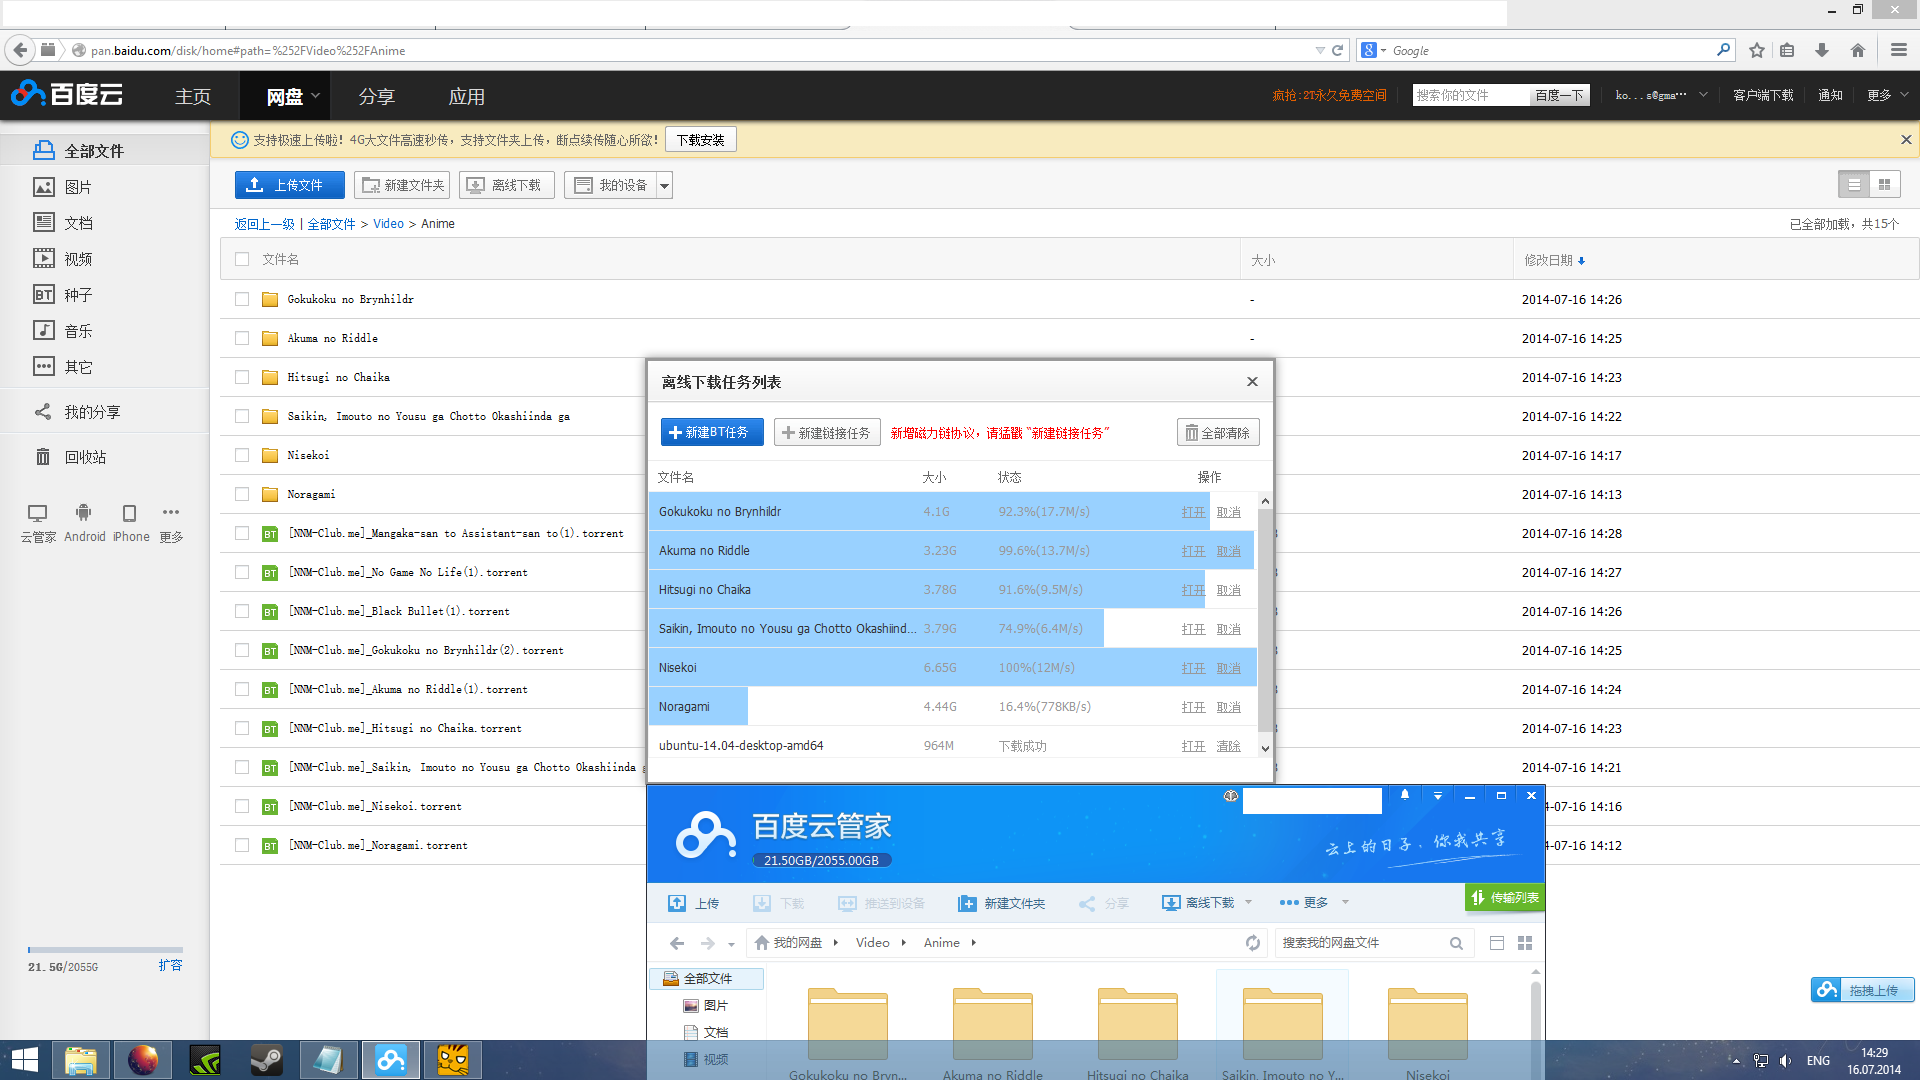Expand the Video path arrow in 云管家
This screenshot has height=1080, width=1920.
[903, 943]
